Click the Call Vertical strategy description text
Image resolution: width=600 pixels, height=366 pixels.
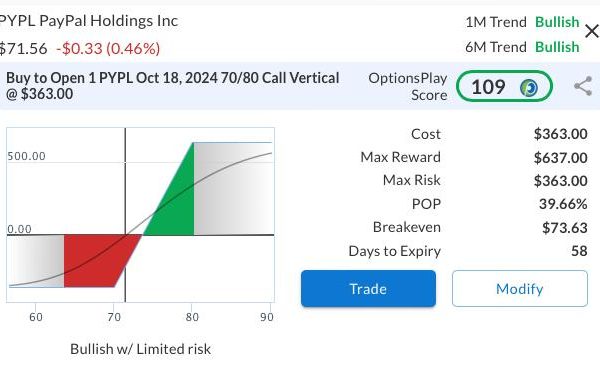click(173, 86)
